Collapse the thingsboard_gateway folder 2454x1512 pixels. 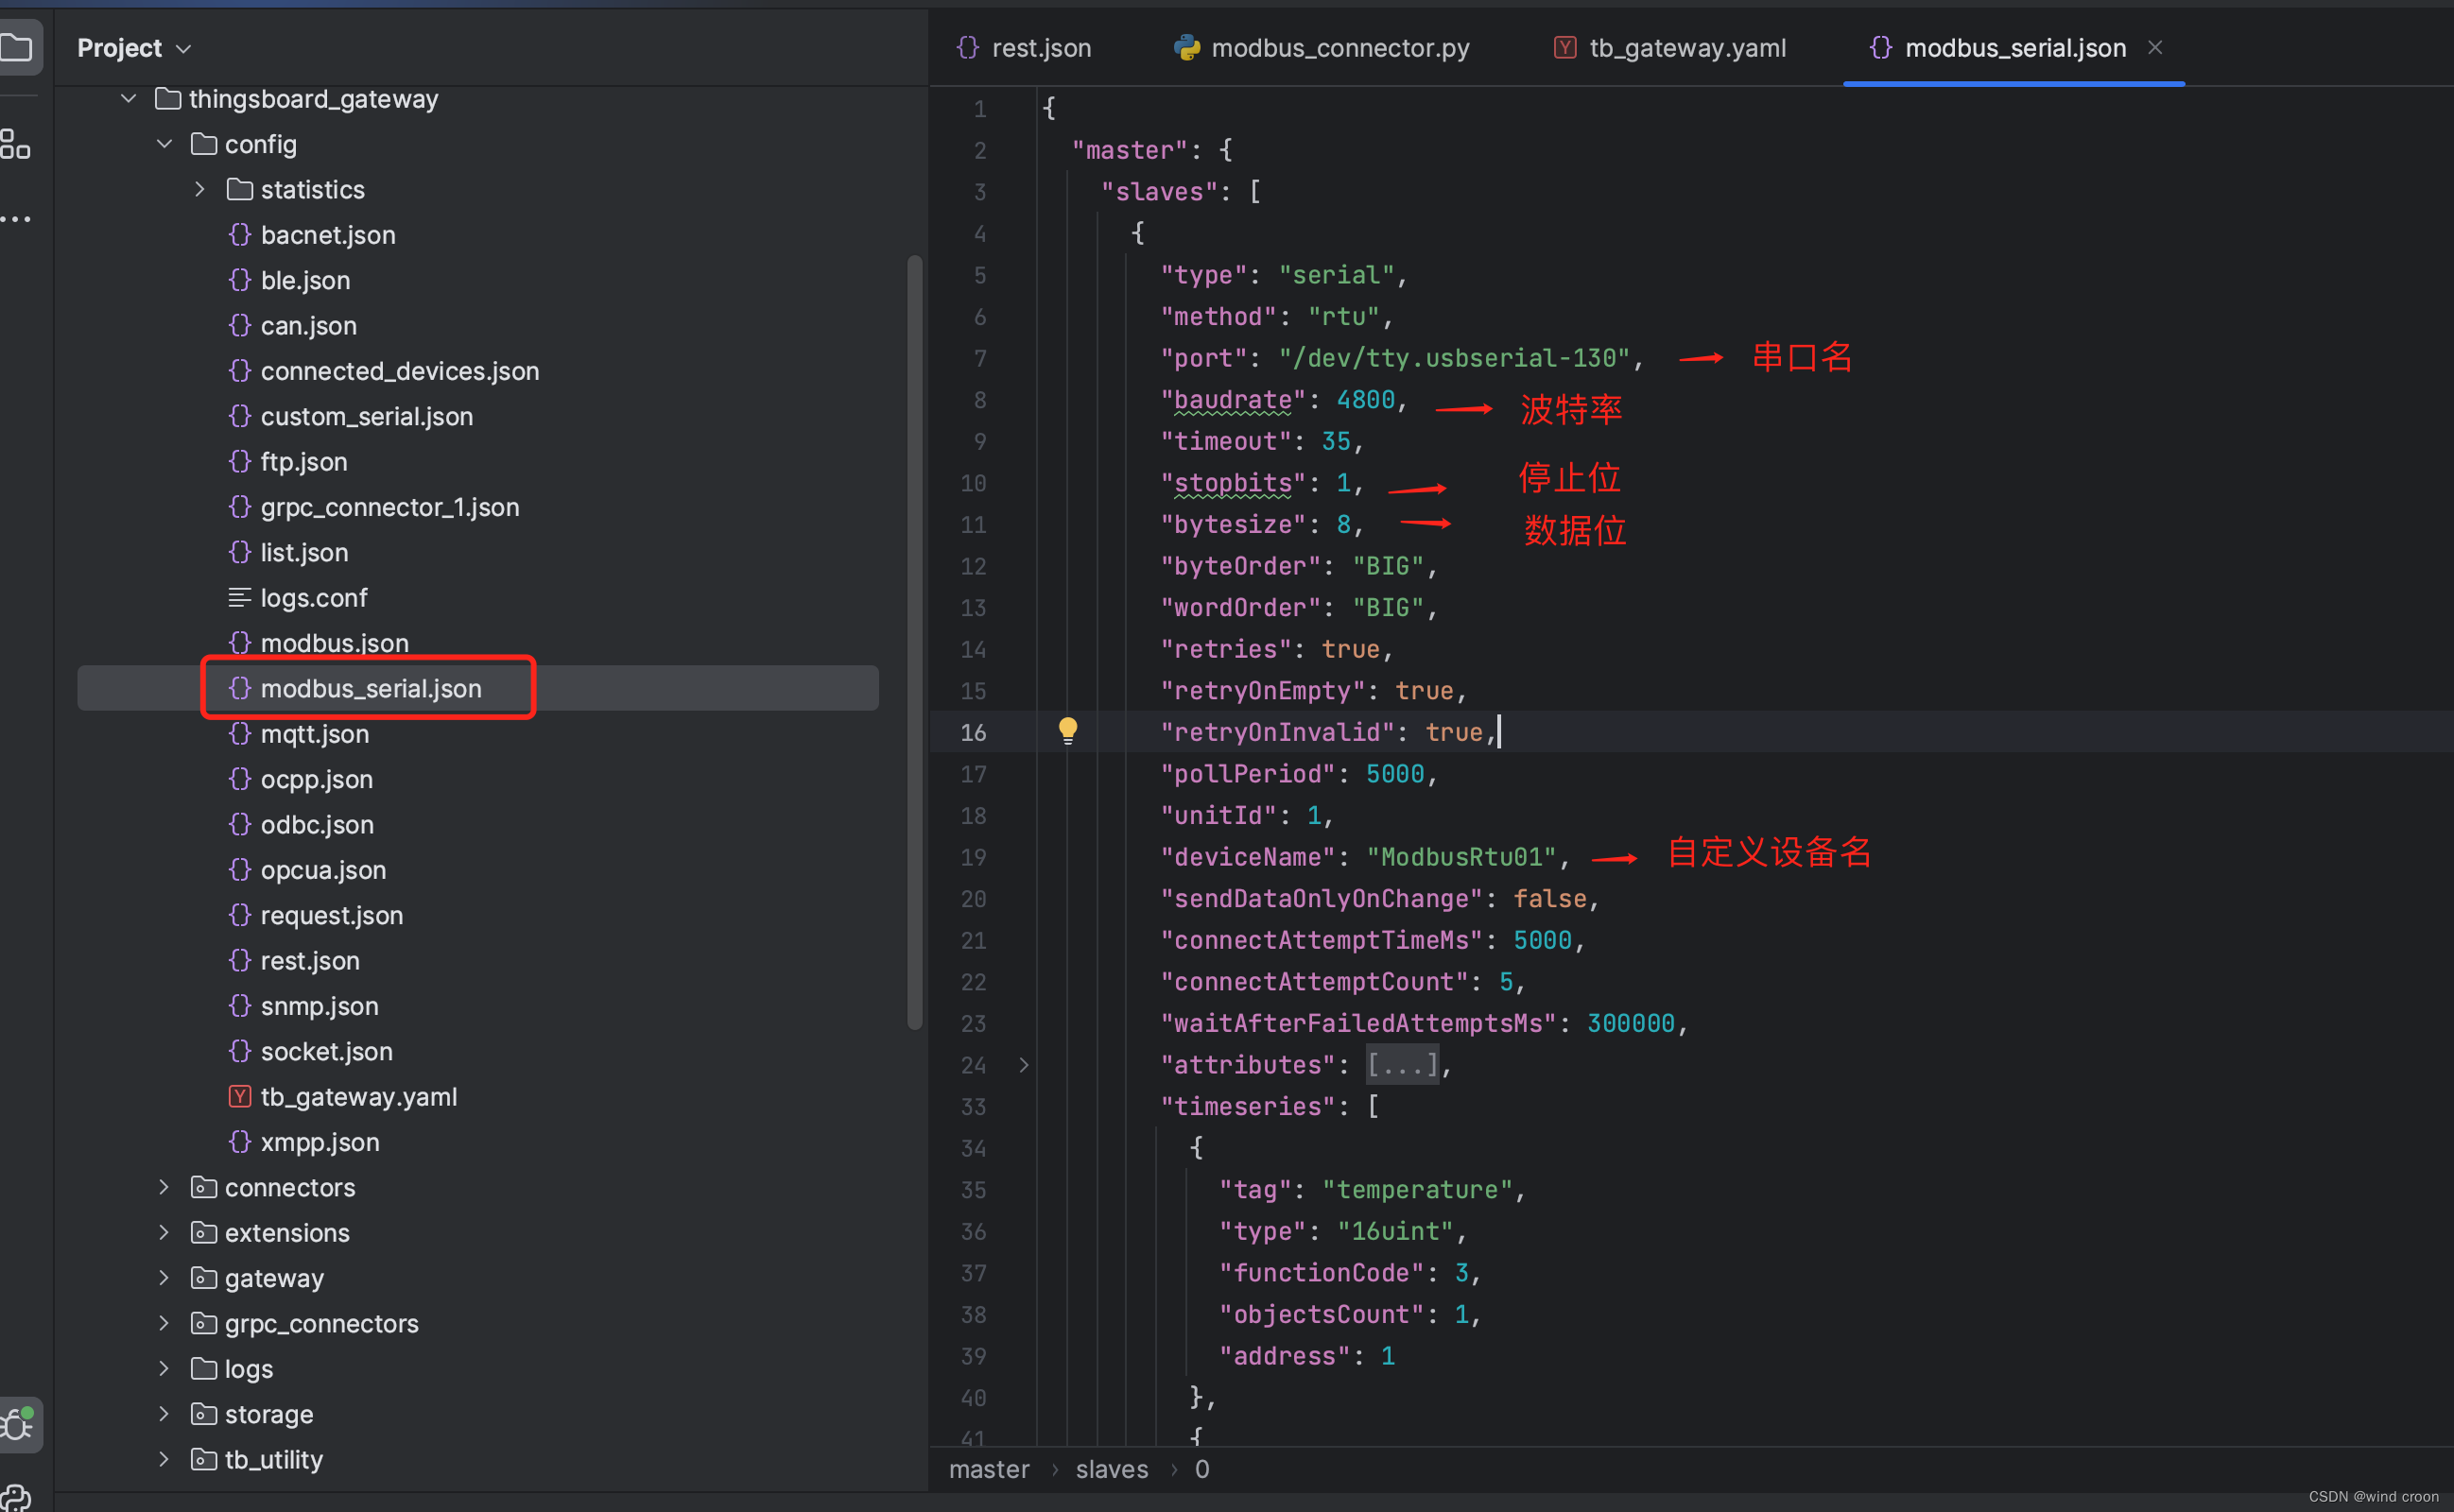point(128,99)
